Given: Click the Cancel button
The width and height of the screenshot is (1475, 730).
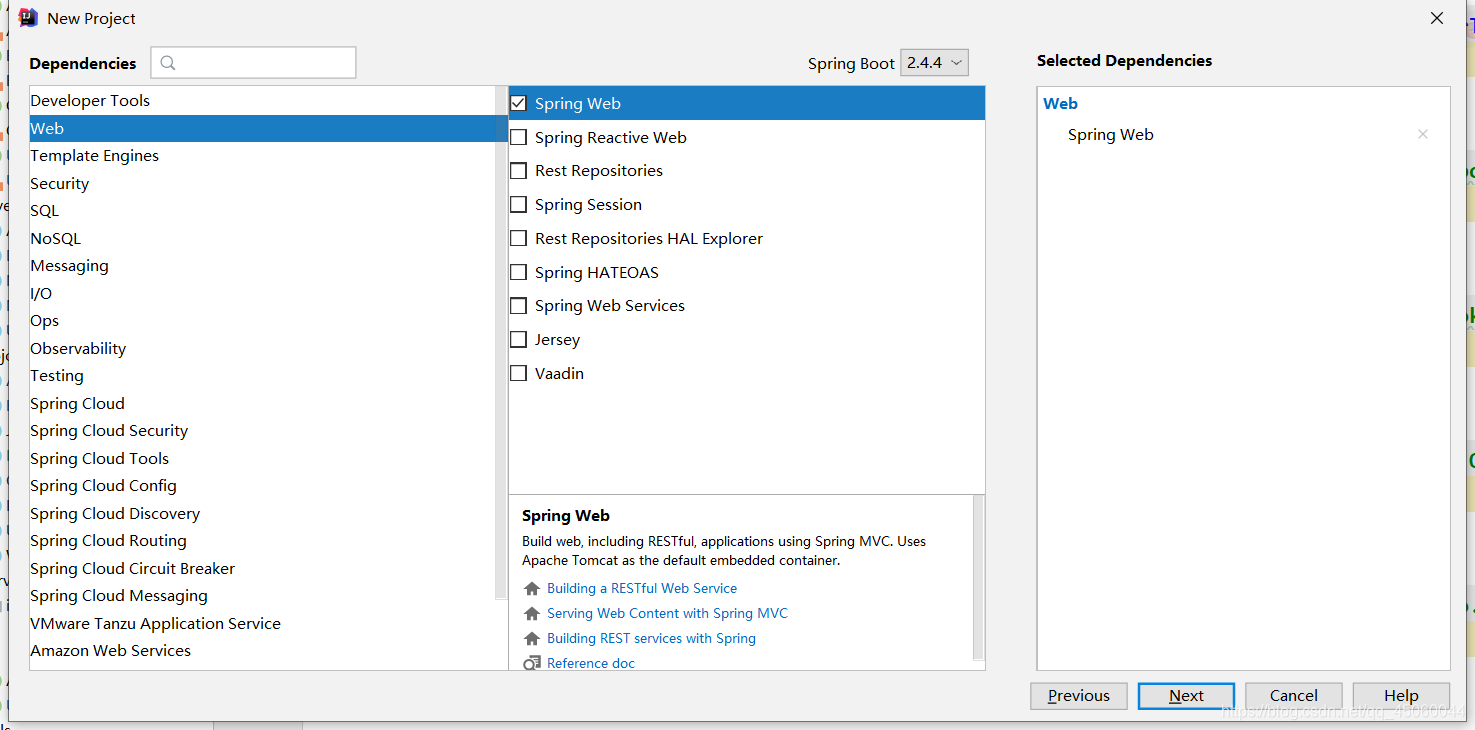Looking at the screenshot, I should (1294, 696).
